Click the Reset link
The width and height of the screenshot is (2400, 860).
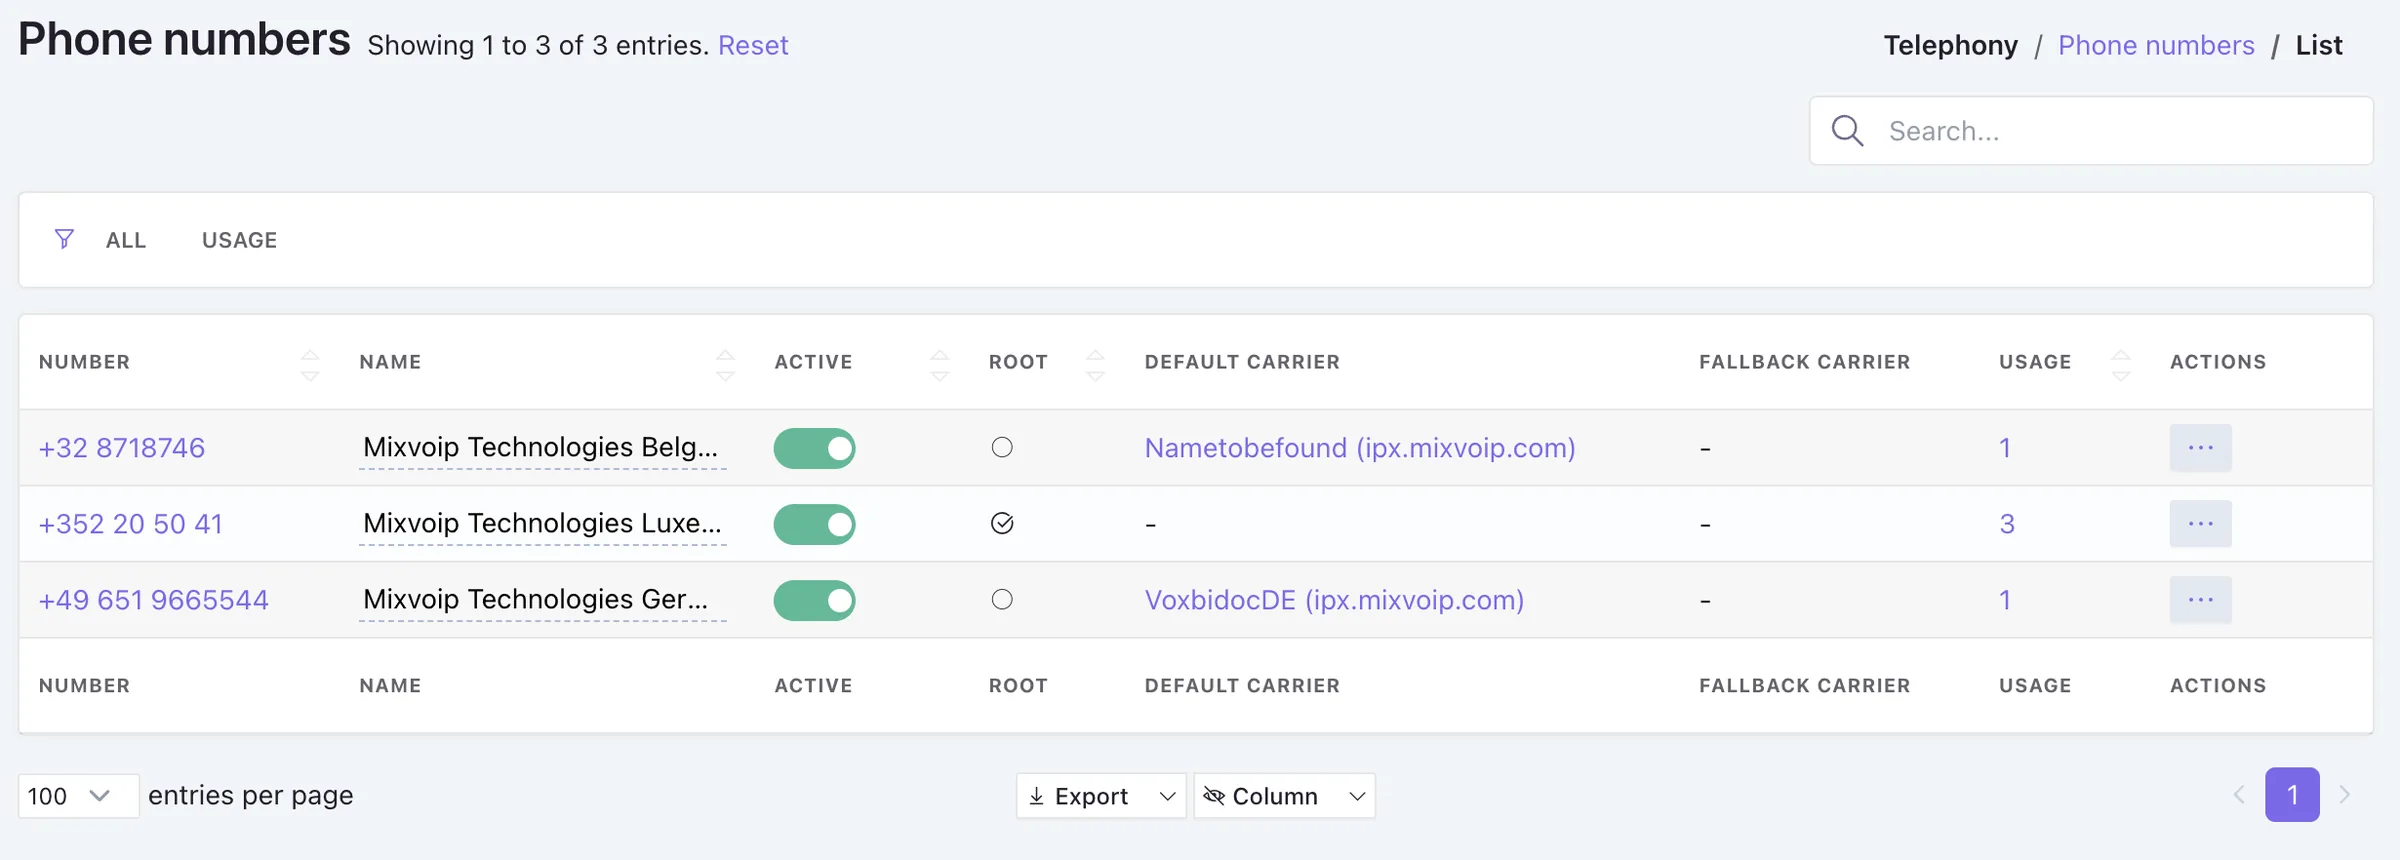click(x=753, y=45)
